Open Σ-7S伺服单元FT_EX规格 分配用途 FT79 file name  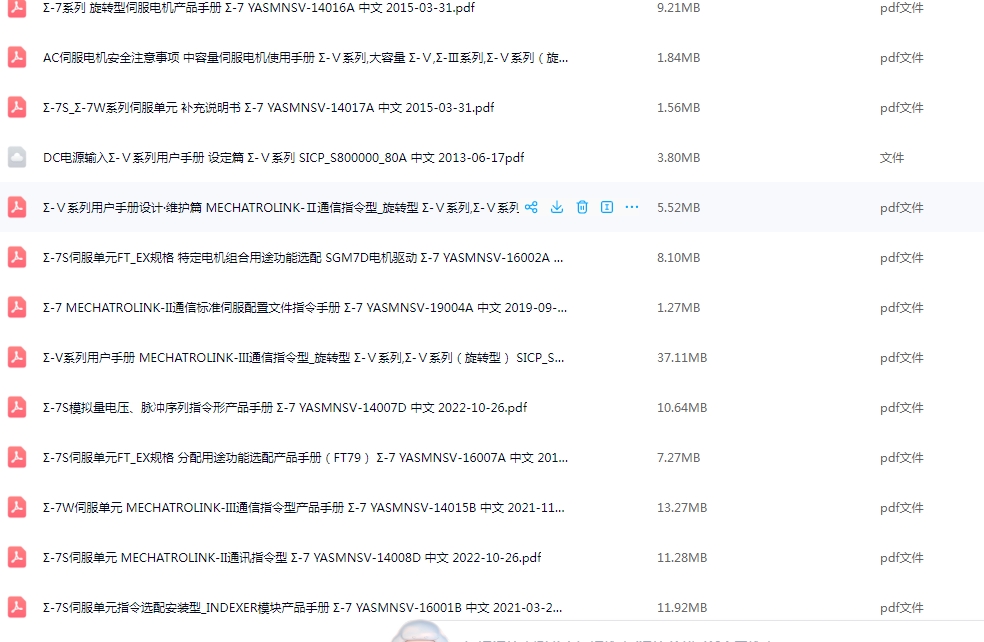click(x=305, y=458)
